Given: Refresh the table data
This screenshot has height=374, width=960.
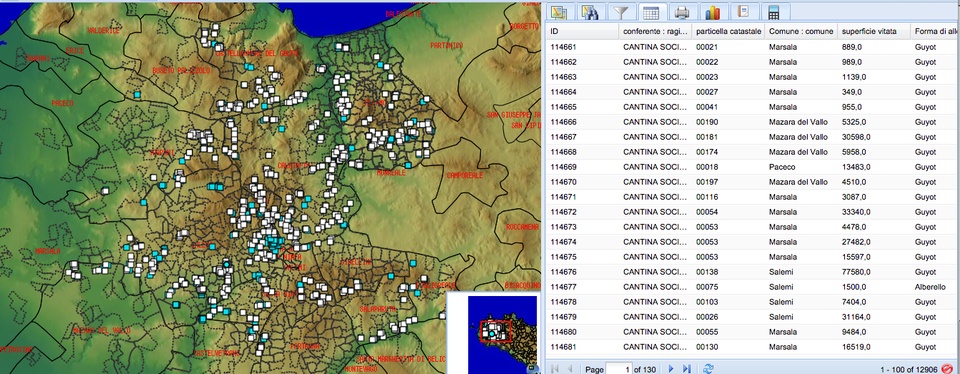Looking at the screenshot, I should point(708,368).
